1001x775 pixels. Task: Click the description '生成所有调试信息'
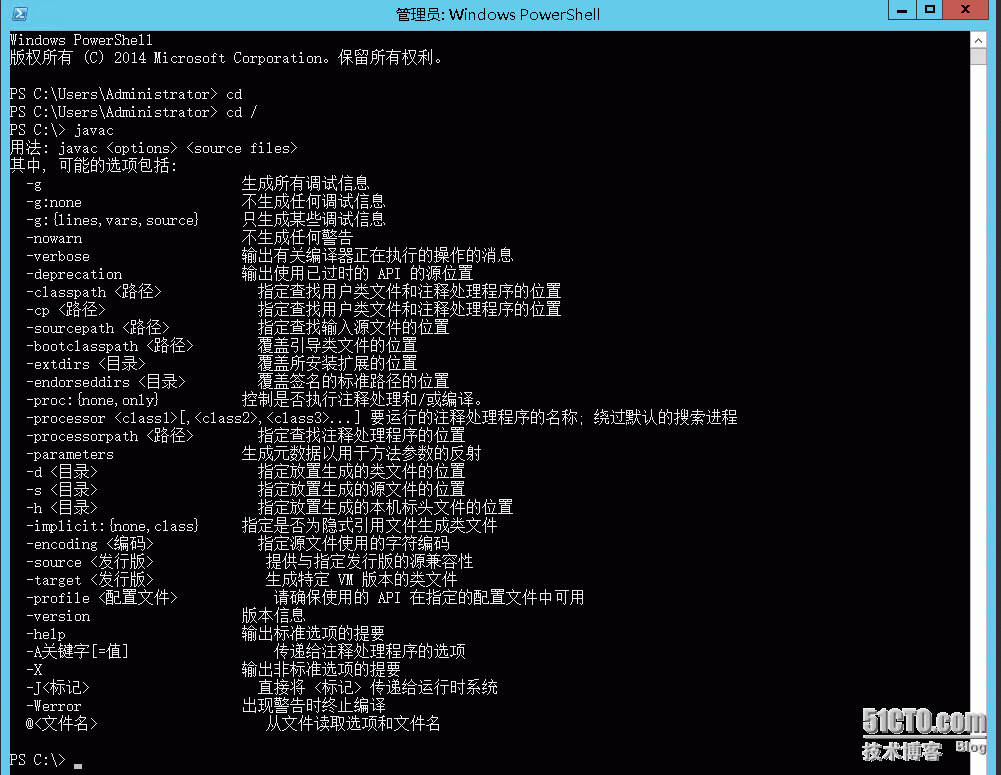pyautogui.click(x=305, y=184)
